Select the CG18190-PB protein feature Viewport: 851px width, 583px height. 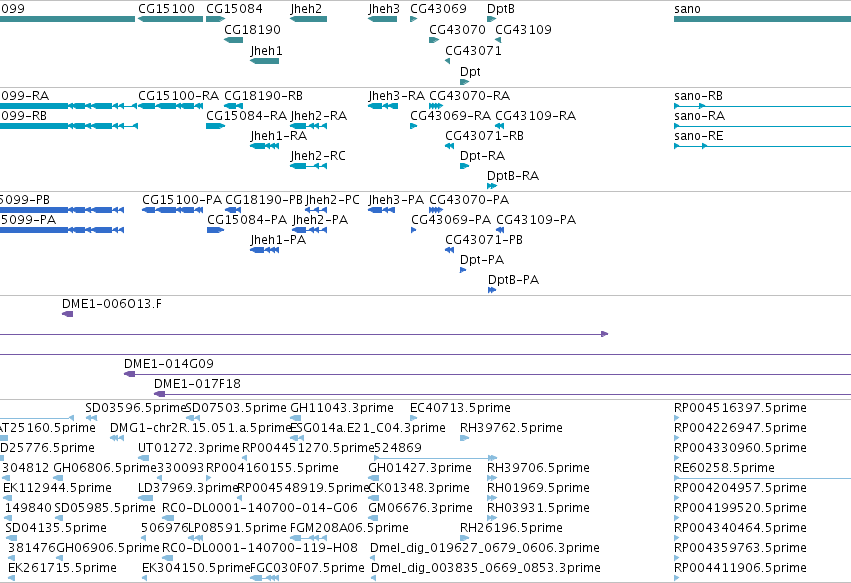(233, 210)
